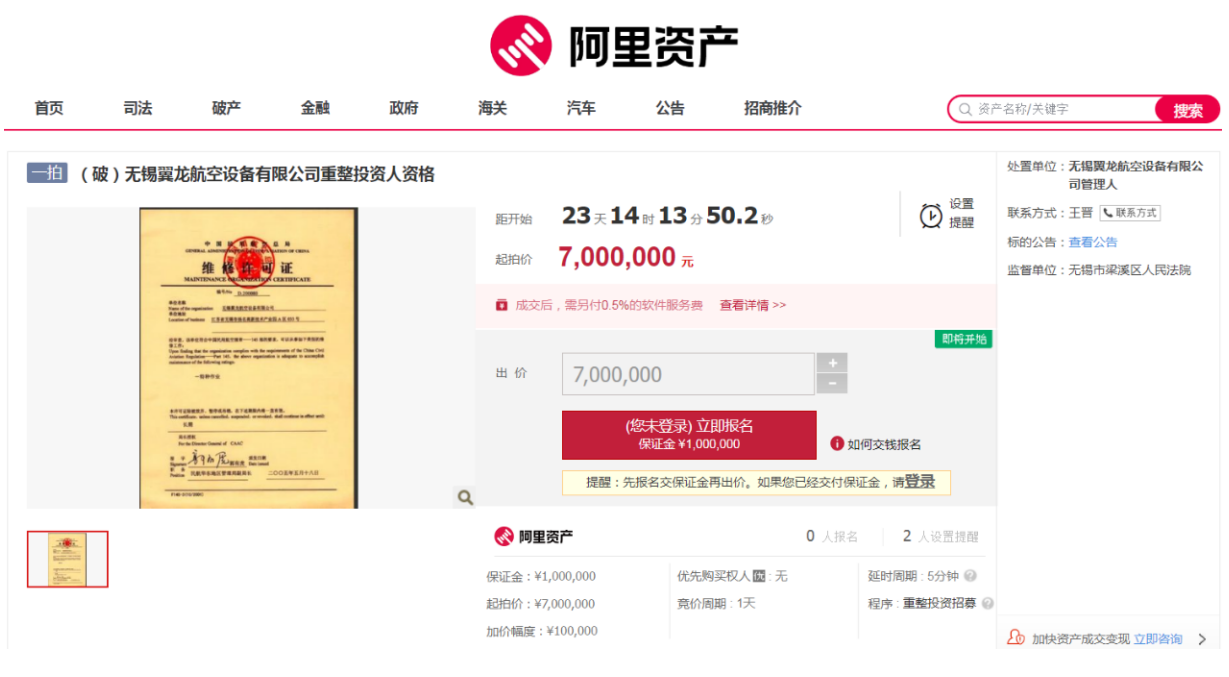Viewport: 1229px width, 677px height.
Task: Click the info icon beside 如何交钱报名
Action: 837,444
